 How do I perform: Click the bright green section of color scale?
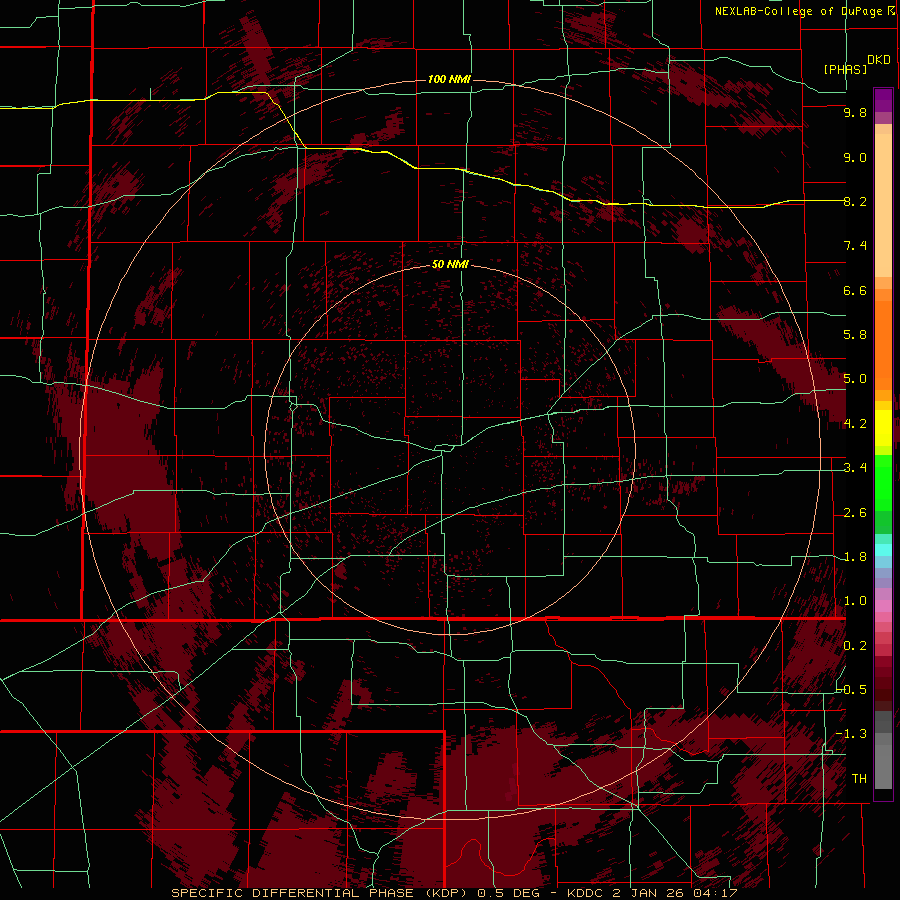(x=883, y=482)
